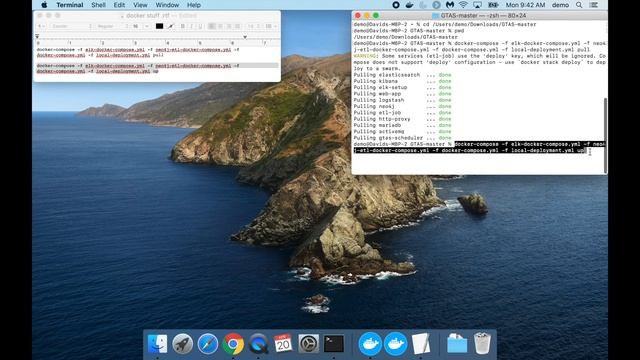Launch Google Chrome from the Dock
Viewport: 640px width, 360px height.
pos(233,344)
